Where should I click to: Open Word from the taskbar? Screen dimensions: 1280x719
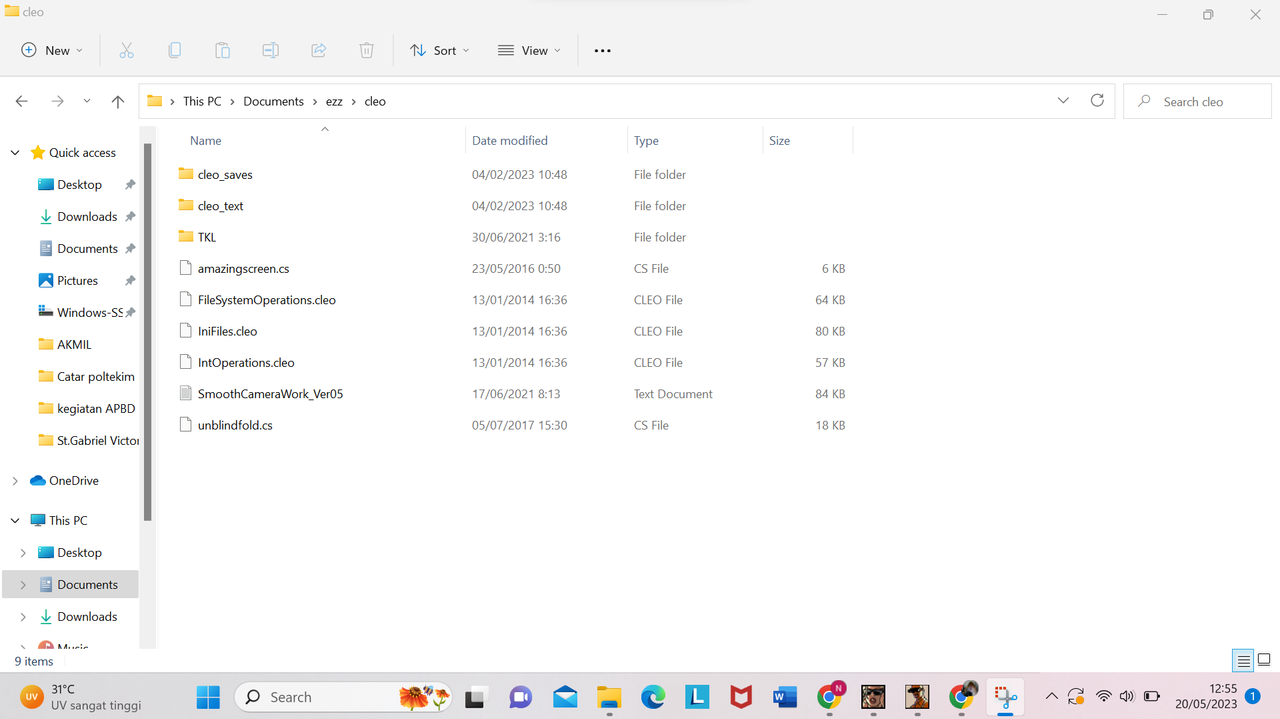(785, 696)
